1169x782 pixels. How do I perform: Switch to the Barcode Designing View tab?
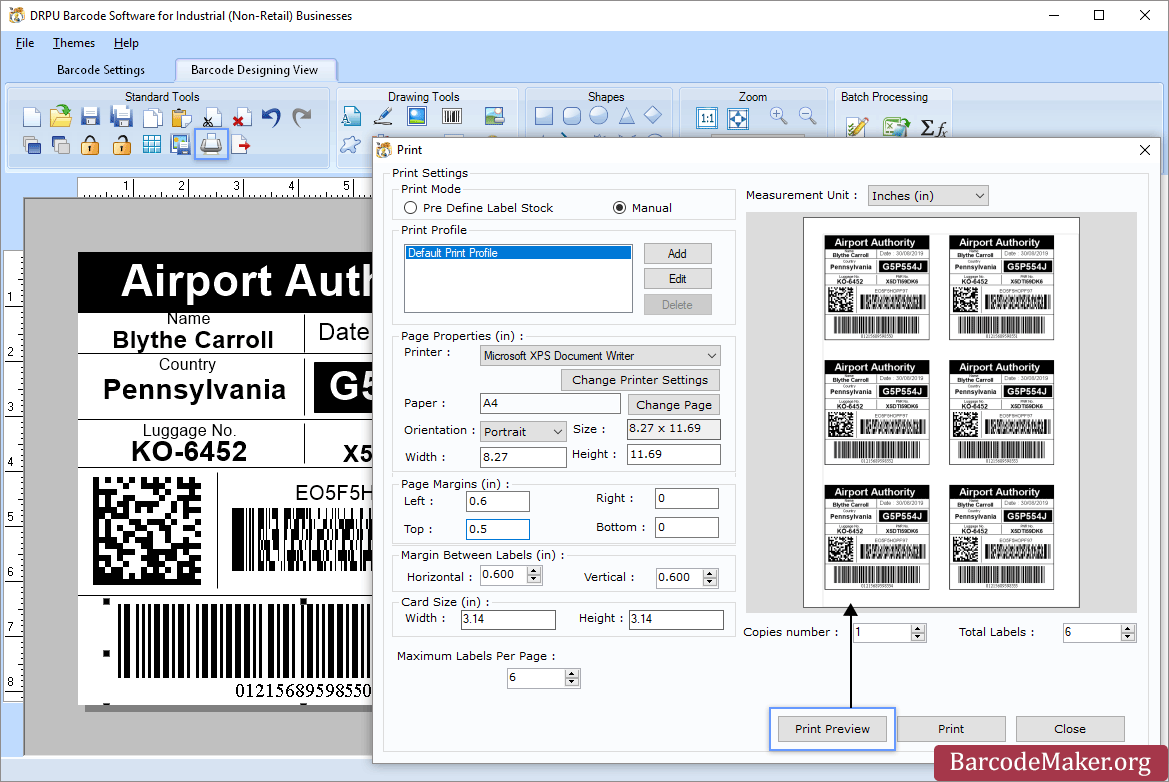coord(254,70)
